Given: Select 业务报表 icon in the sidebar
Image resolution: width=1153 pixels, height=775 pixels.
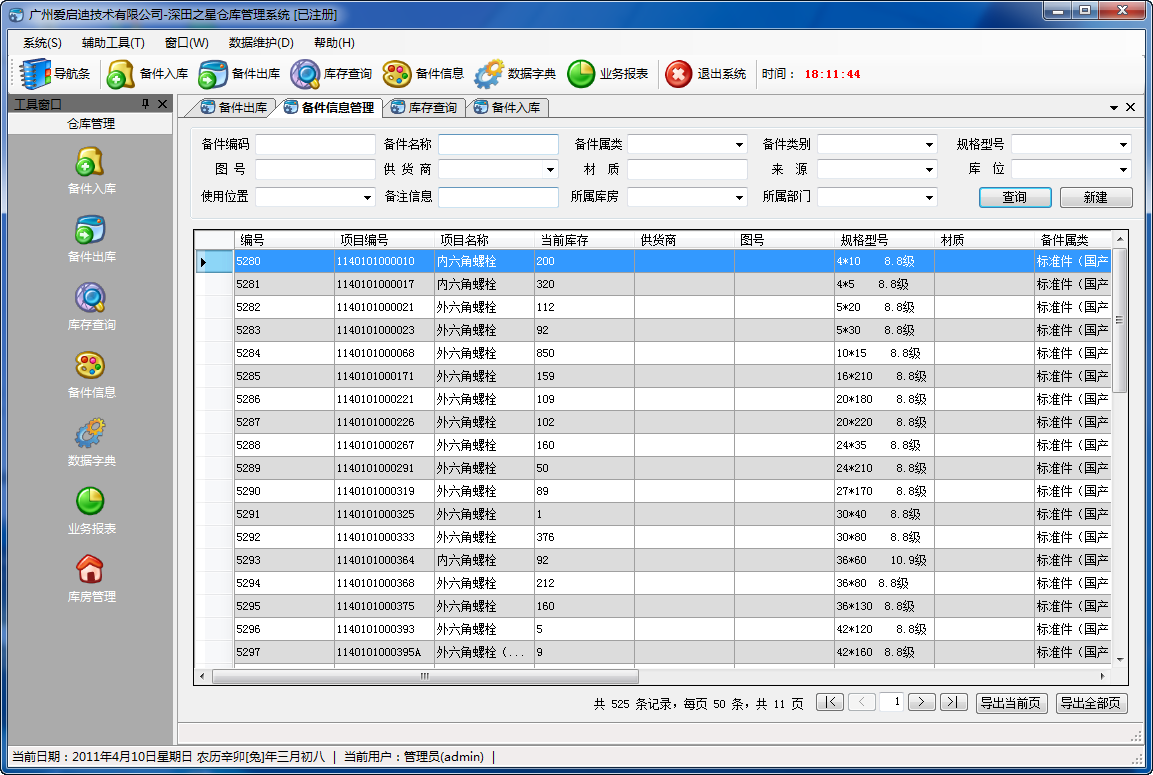Looking at the screenshot, I should 90,501.
